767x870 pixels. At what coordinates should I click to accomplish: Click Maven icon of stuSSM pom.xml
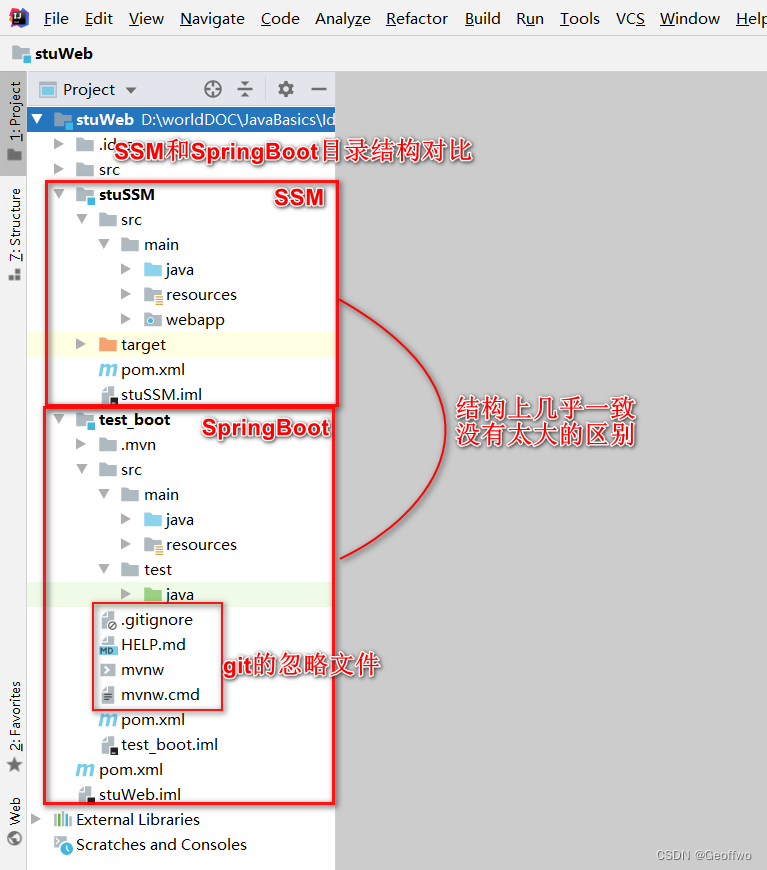point(108,370)
